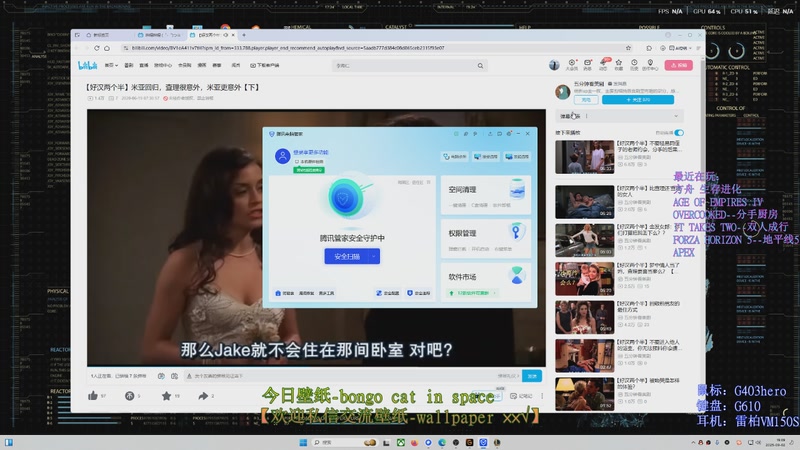Click the uploader avatar beside channel name
Screen dimensions: 800x450
tap(563, 92)
